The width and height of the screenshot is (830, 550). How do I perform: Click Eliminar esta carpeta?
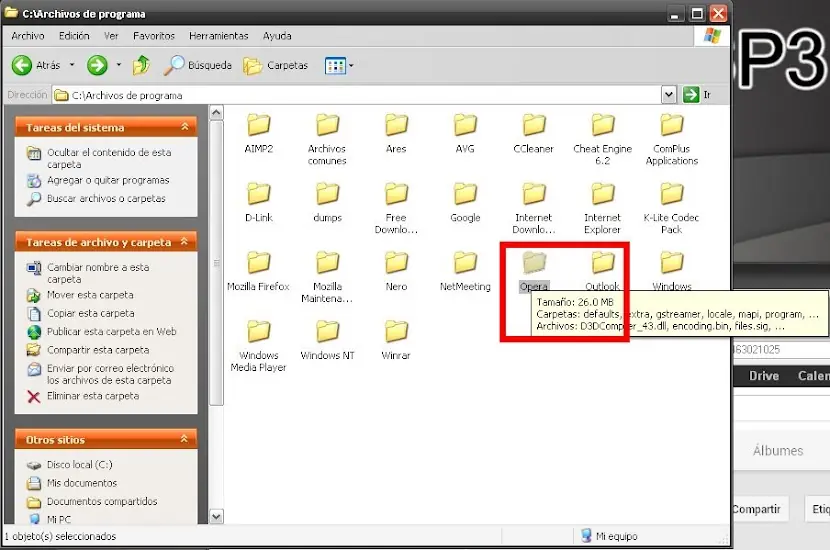(93, 396)
